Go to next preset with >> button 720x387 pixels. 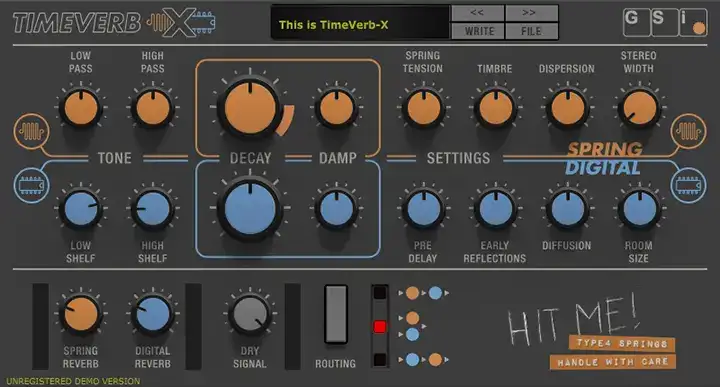point(531,13)
